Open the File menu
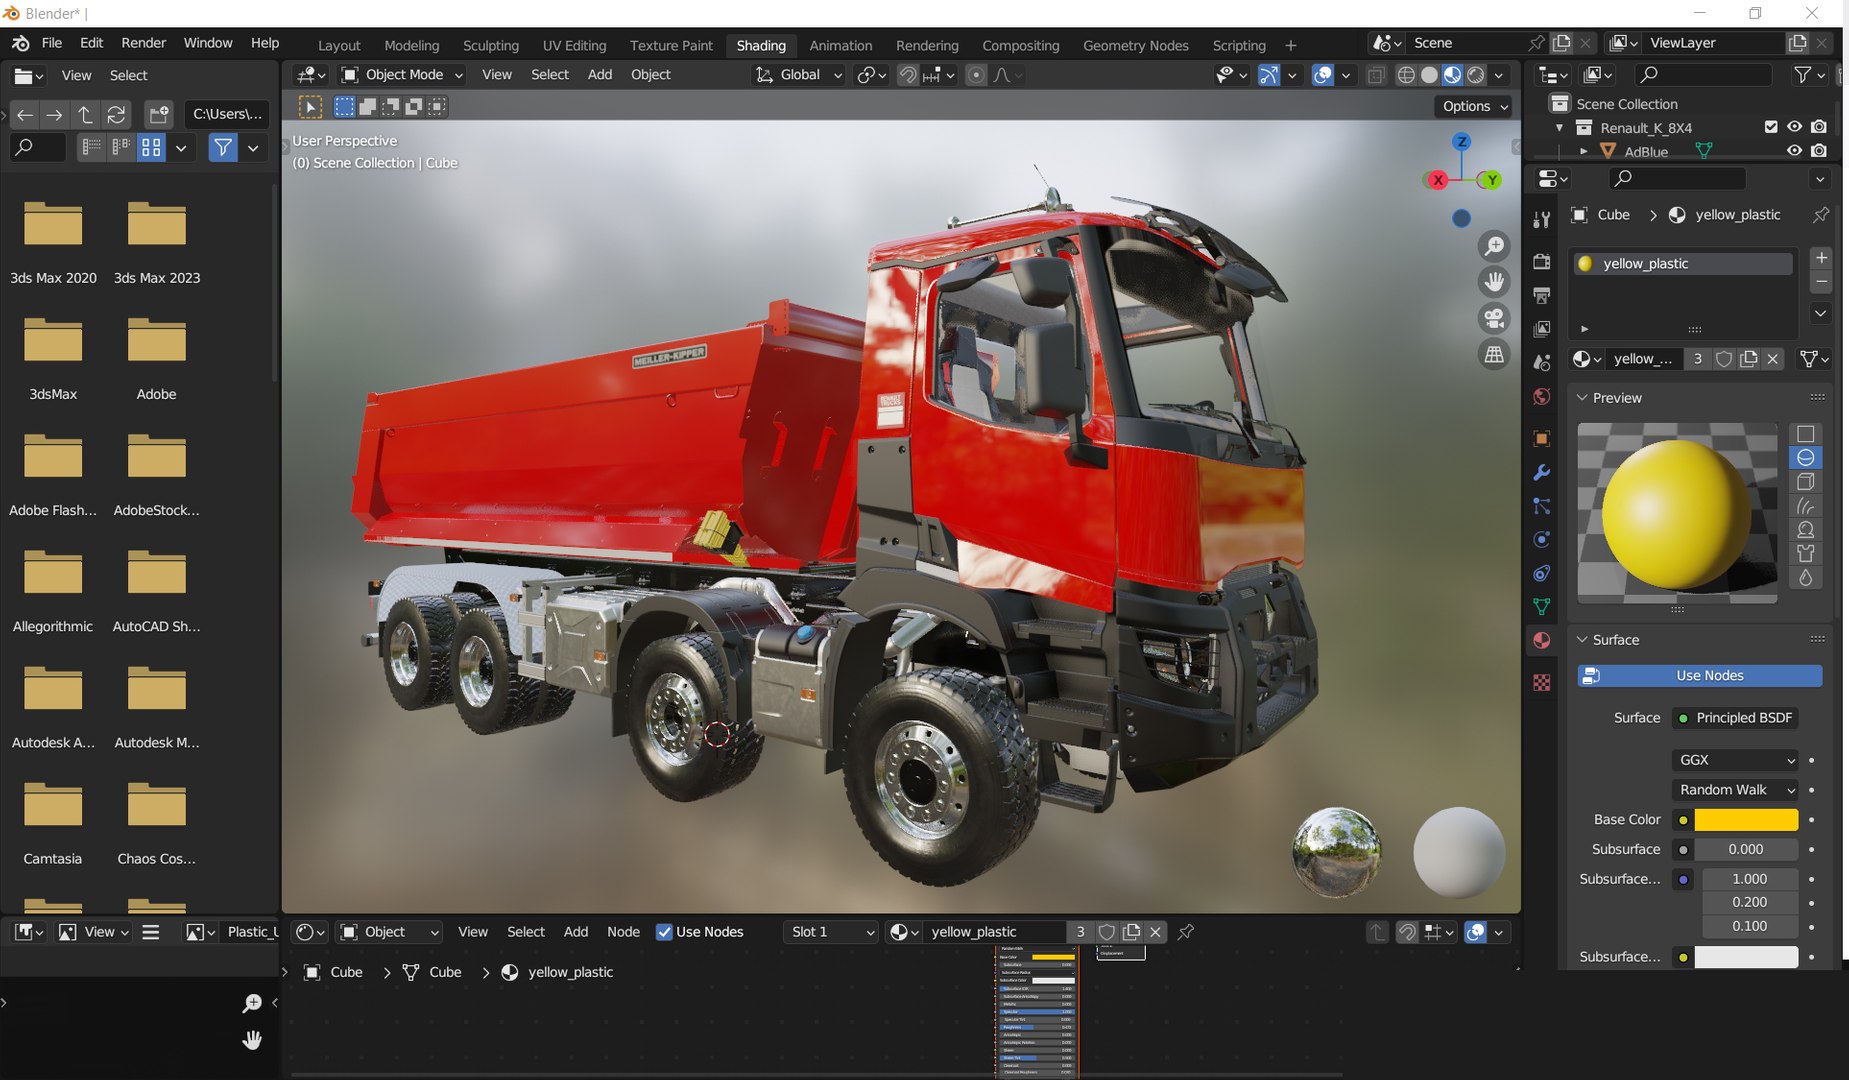Screen dimensions: 1849x1080 (52, 43)
